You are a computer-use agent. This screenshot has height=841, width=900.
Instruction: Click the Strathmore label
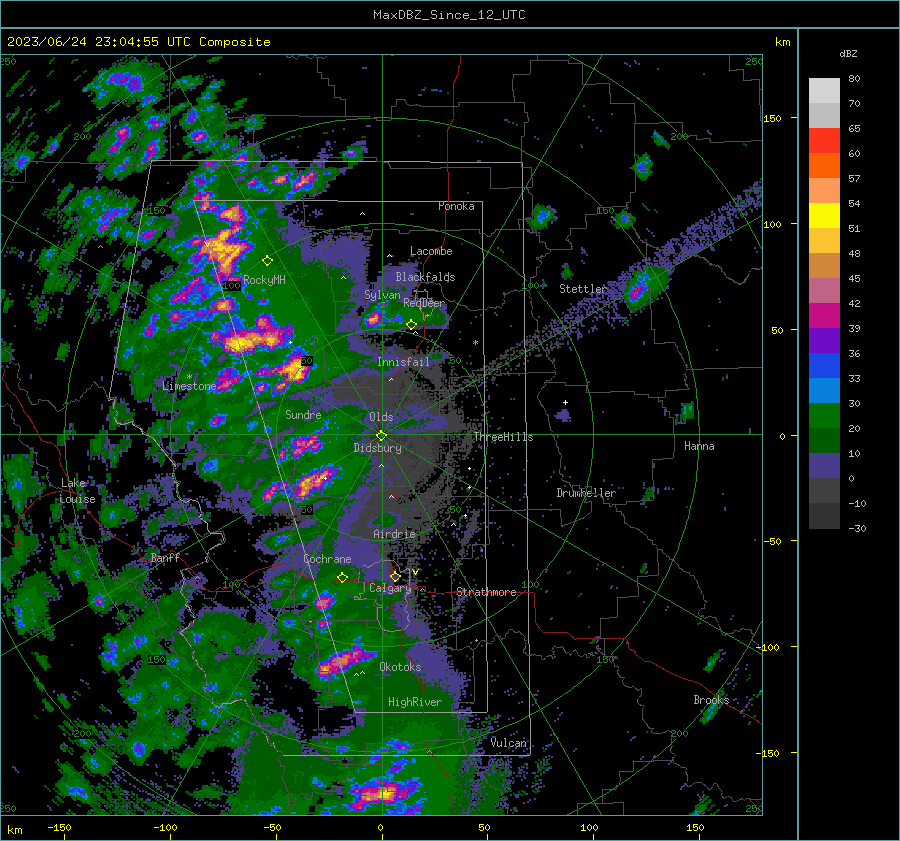pos(486,592)
